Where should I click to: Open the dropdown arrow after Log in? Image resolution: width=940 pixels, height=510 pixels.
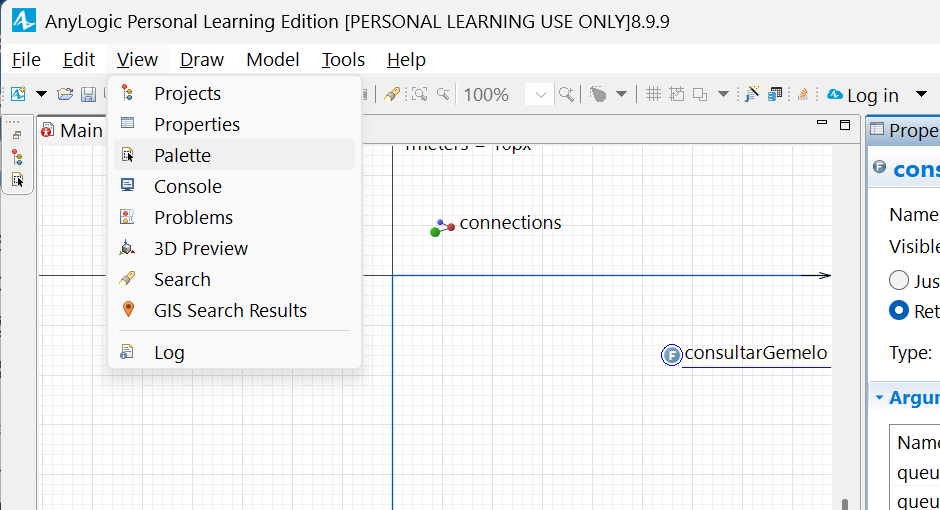tap(922, 94)
